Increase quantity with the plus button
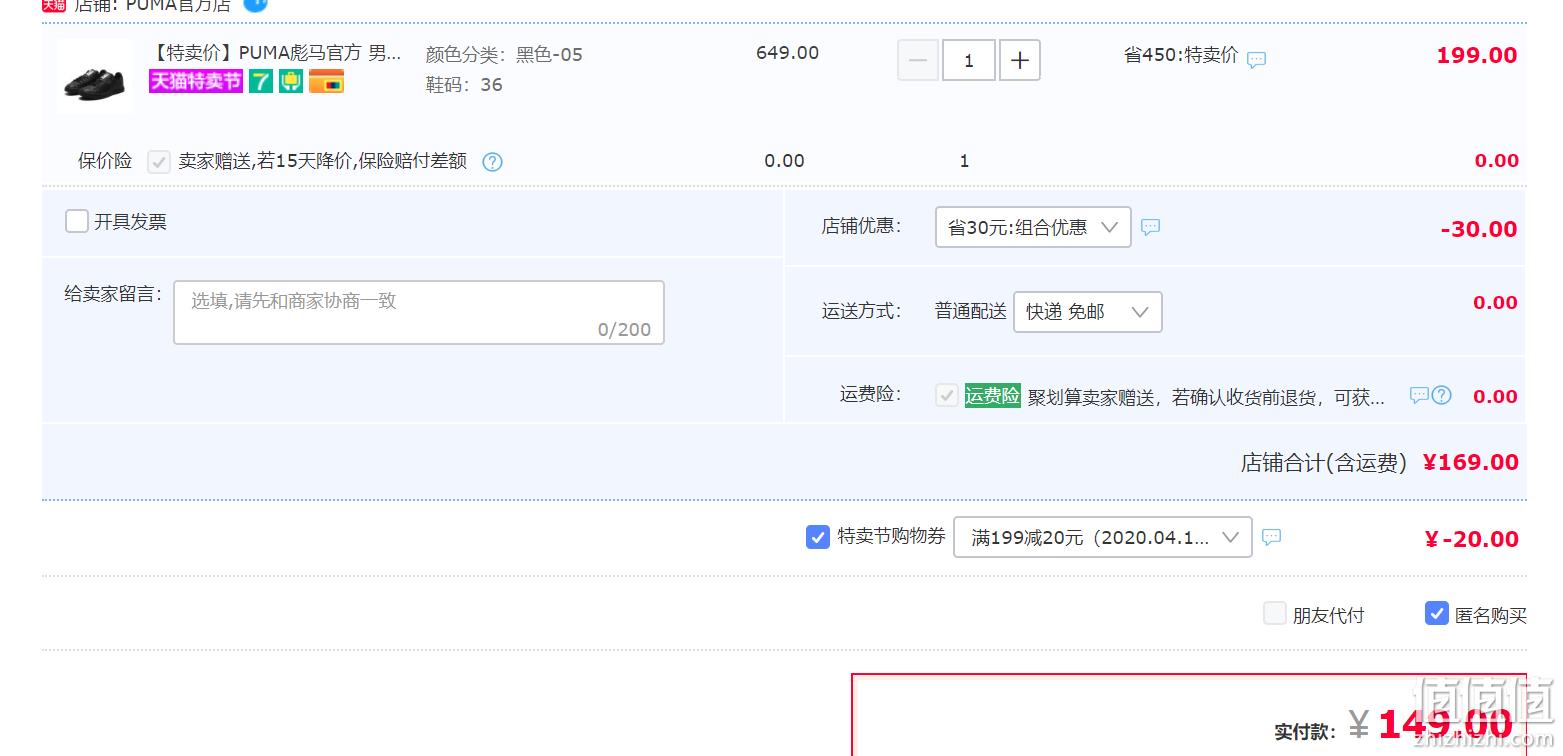The height and width of the screenshot is (756, 1563). [1019, 60]
